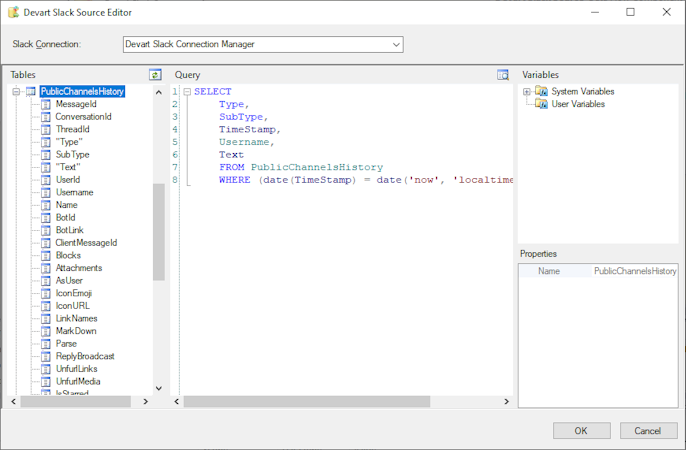Click the UserId column icon
The height and width of the screenshot is (450, 686).
click(x=46, y=180)
